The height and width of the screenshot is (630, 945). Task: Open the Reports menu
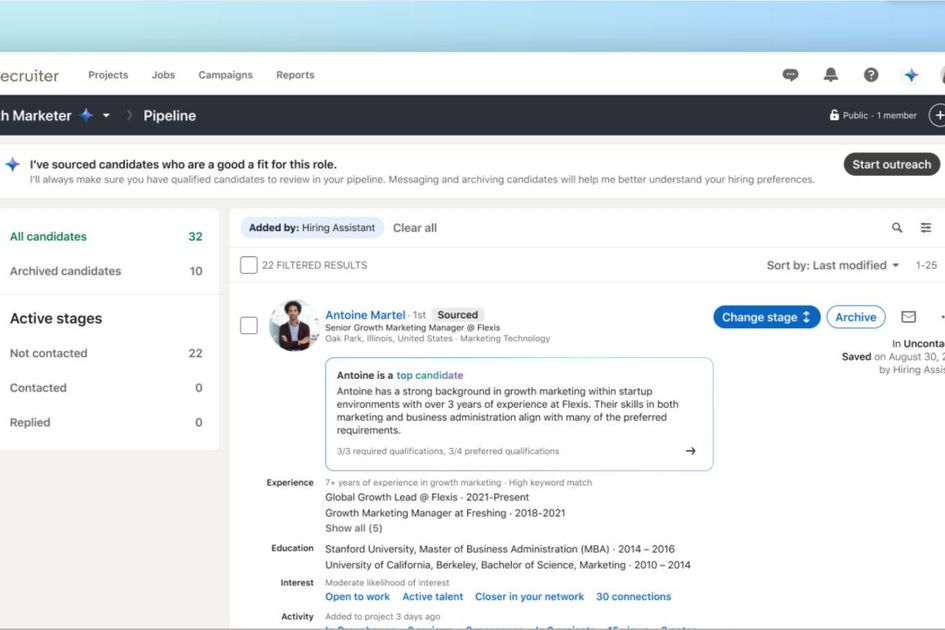pyautogui.click(x=295, y=75)
